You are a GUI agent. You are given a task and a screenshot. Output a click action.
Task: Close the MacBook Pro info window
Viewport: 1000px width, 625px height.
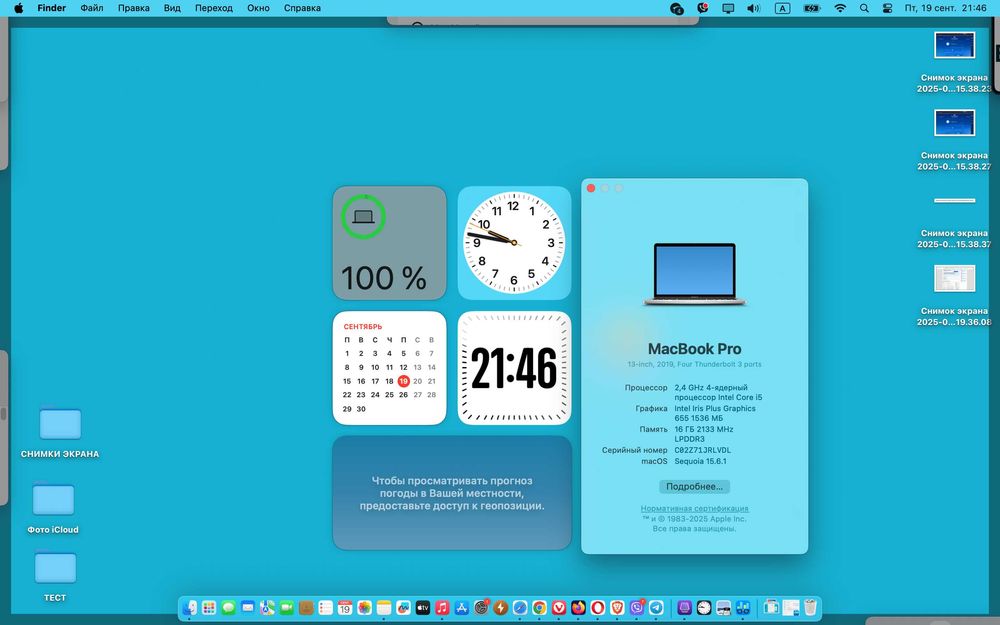(591, 188)
